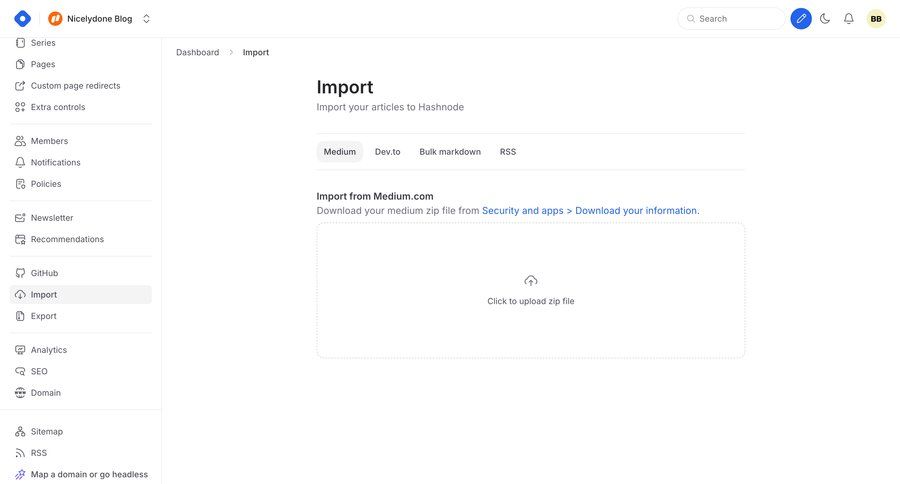The image size is (900, 484).
Task: Click the Hashnode logo icon
Action: [x=22, y=18]
